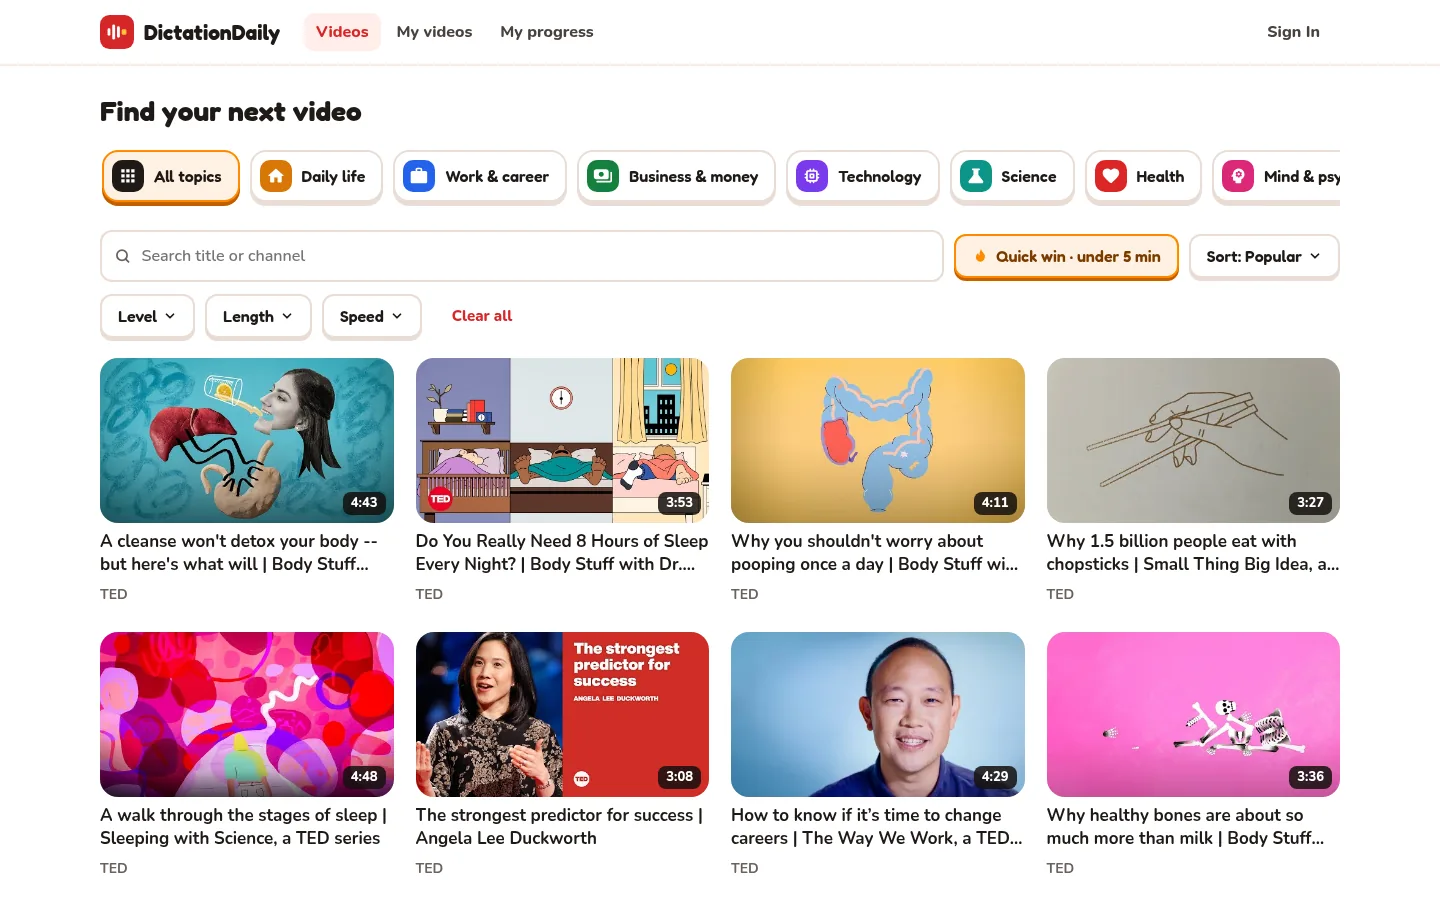Click the DictationDaily logo icon
Viewport: 1440px width, 900px height.
(x=117, y=32)
